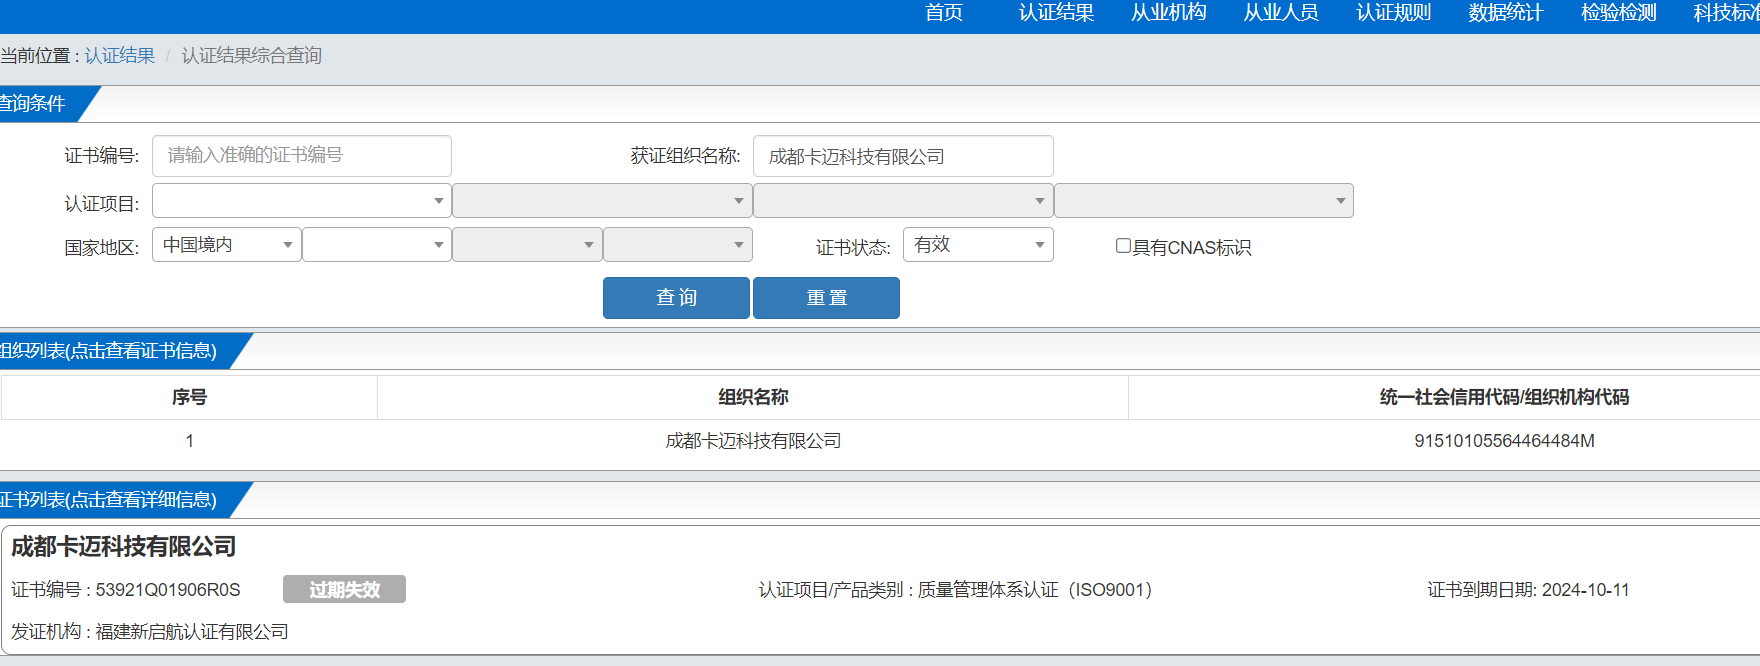Open the fourth 认证项目 dropdown
Viewport: 1760px width, 666px height.
pos(1204,201)
